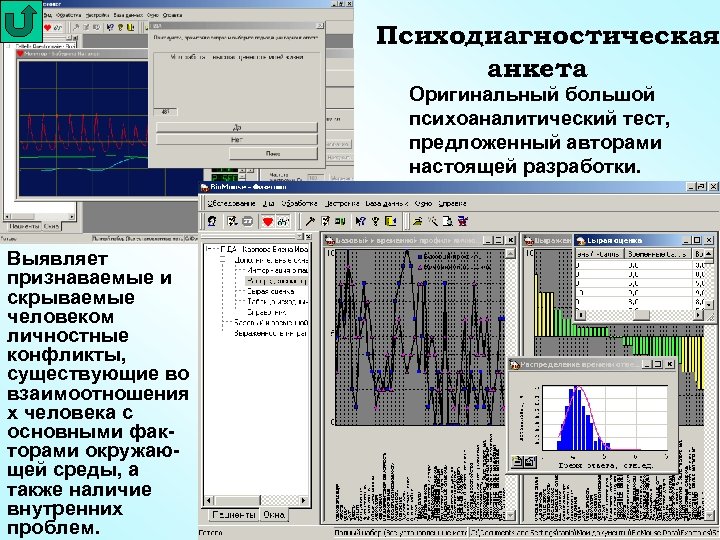
Task: Open the dropdown arrow atop the tree panel
Action: click(300, 236)
